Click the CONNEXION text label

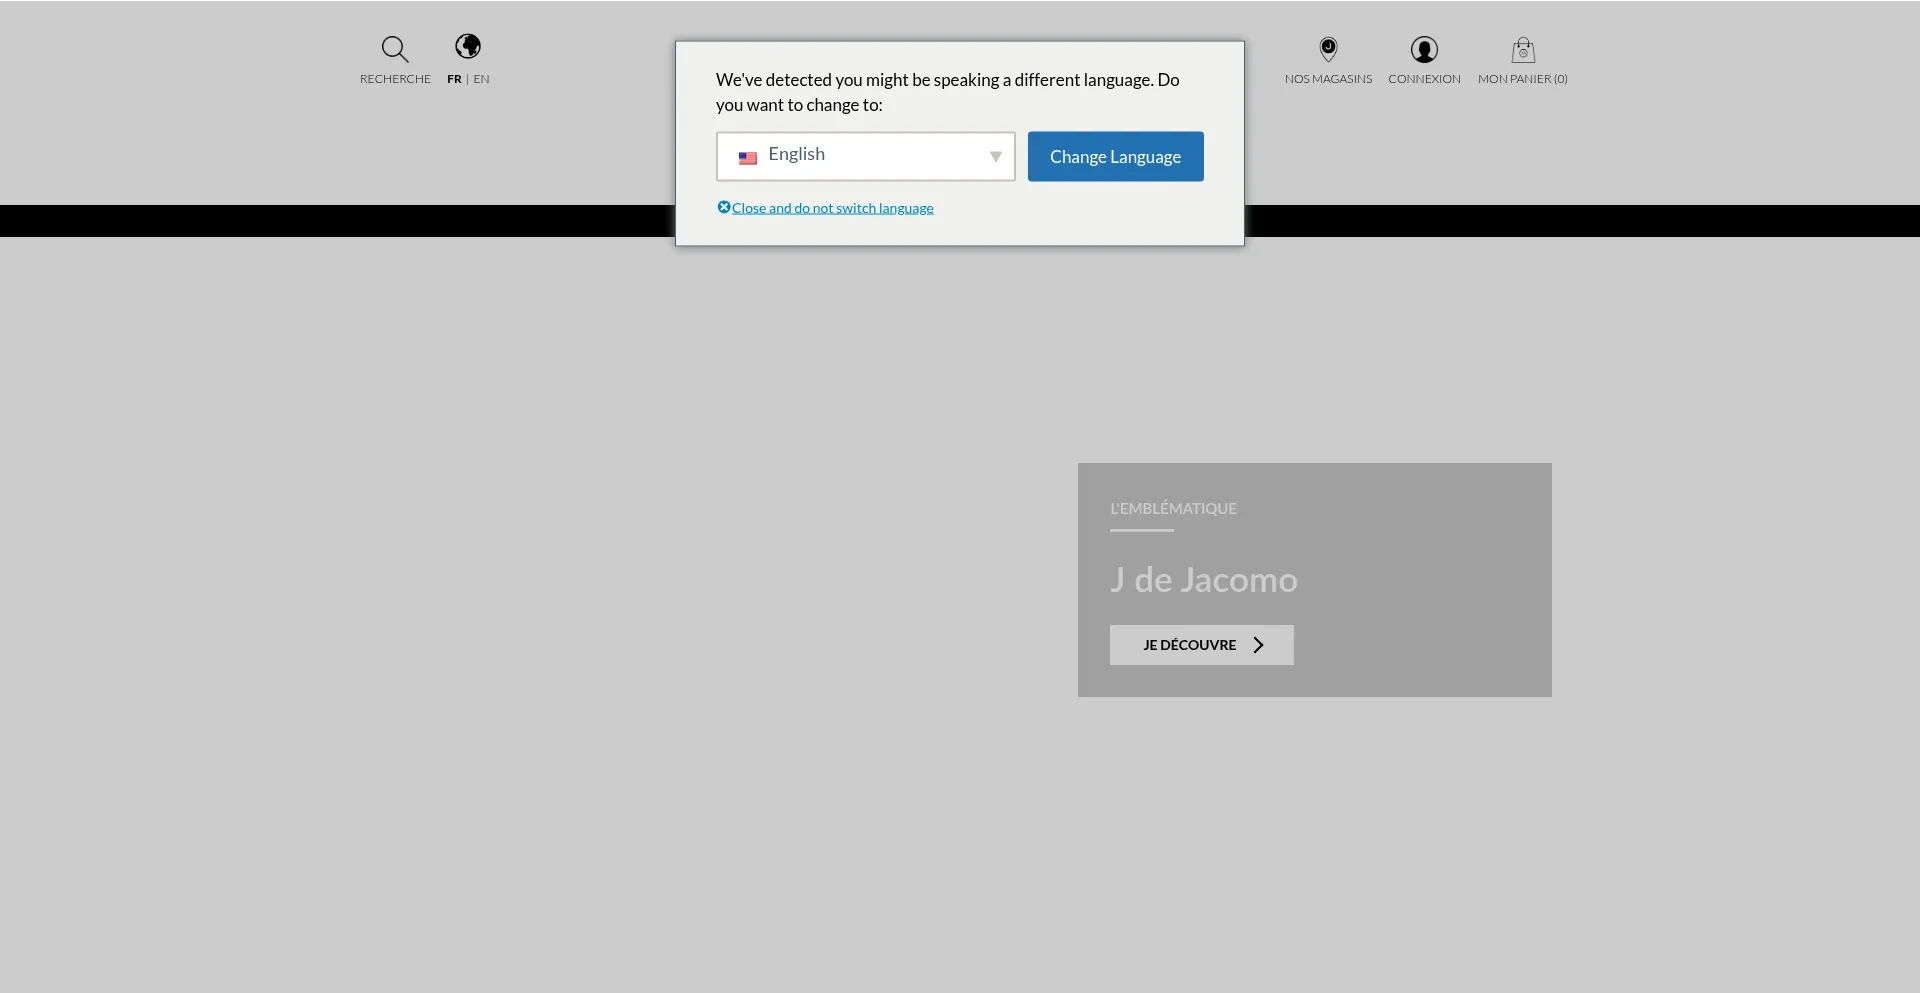coord(1424,79)
